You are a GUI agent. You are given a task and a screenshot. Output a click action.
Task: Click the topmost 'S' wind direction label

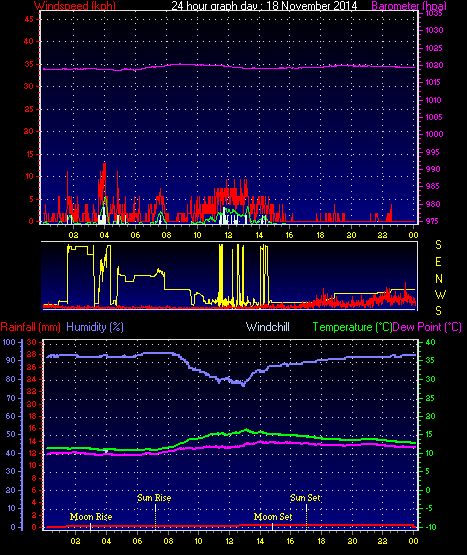click(438, 245)
